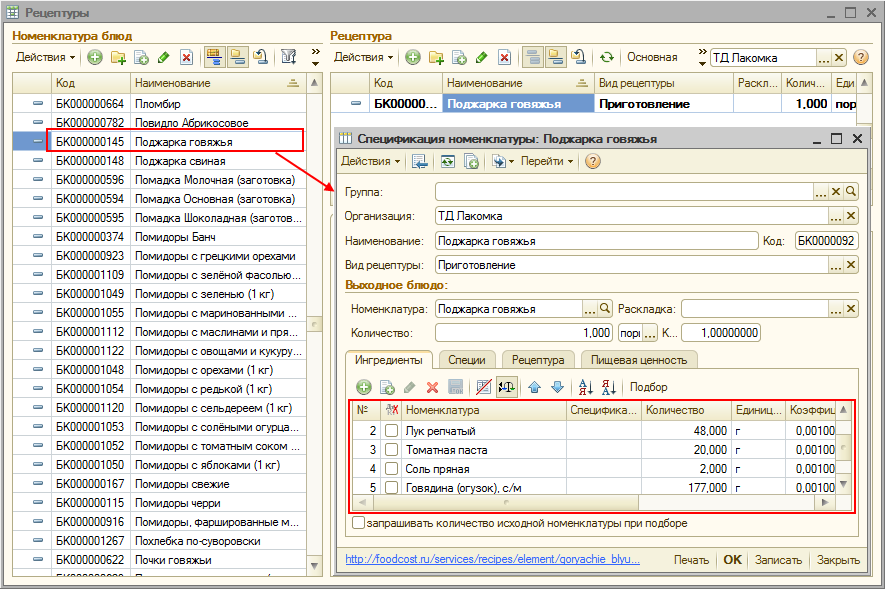The width and height of the screenshot is (885, 589).
Task: Click the filter icon in Номенклатура блюд toolbar
Action: 288,58
